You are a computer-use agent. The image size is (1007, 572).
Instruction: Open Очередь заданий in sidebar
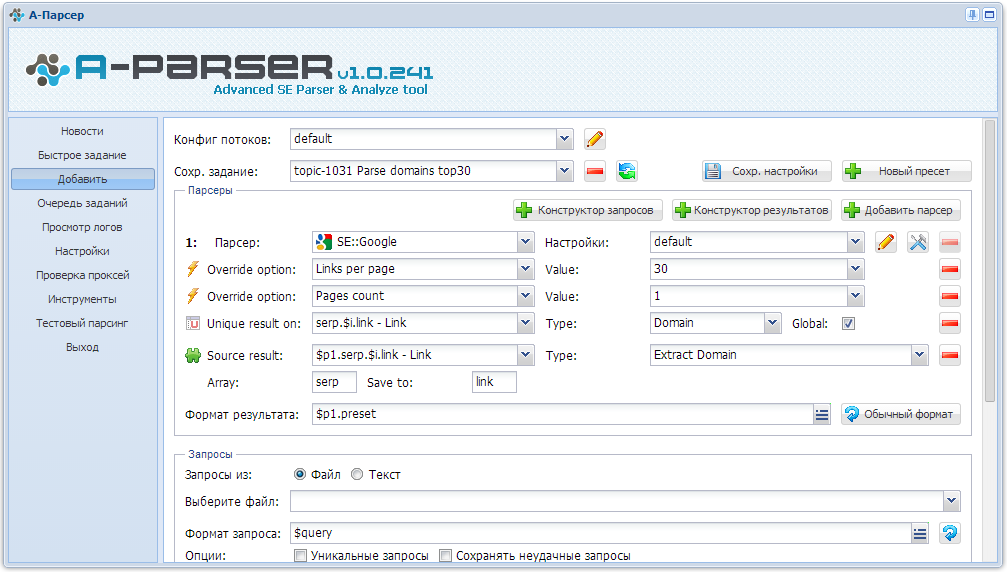82,204
